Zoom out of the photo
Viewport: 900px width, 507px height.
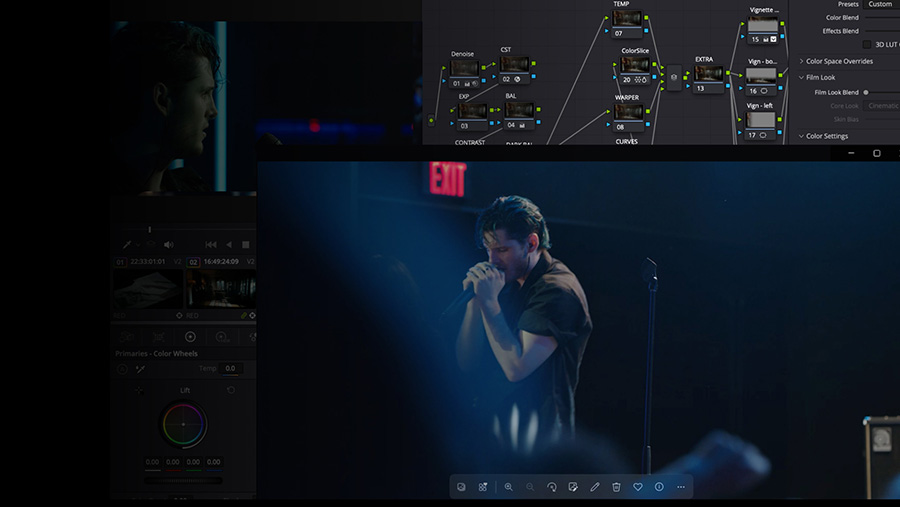[530, 487]
